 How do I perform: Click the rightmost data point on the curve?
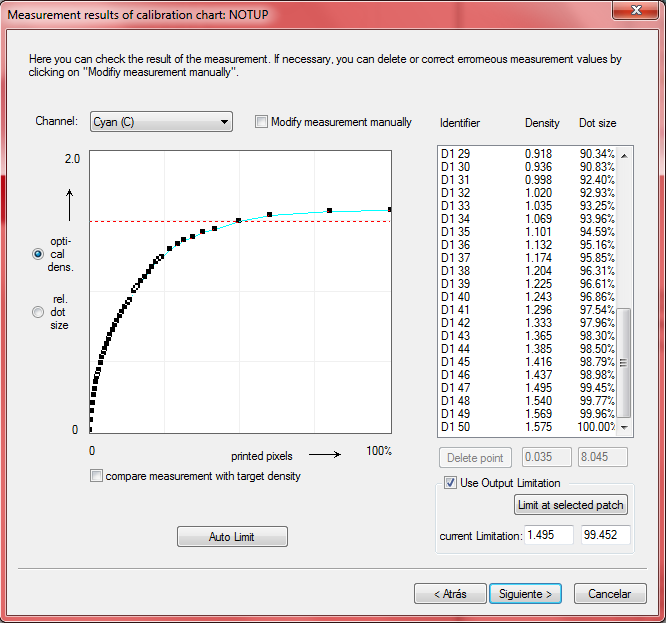pos(389,210)
